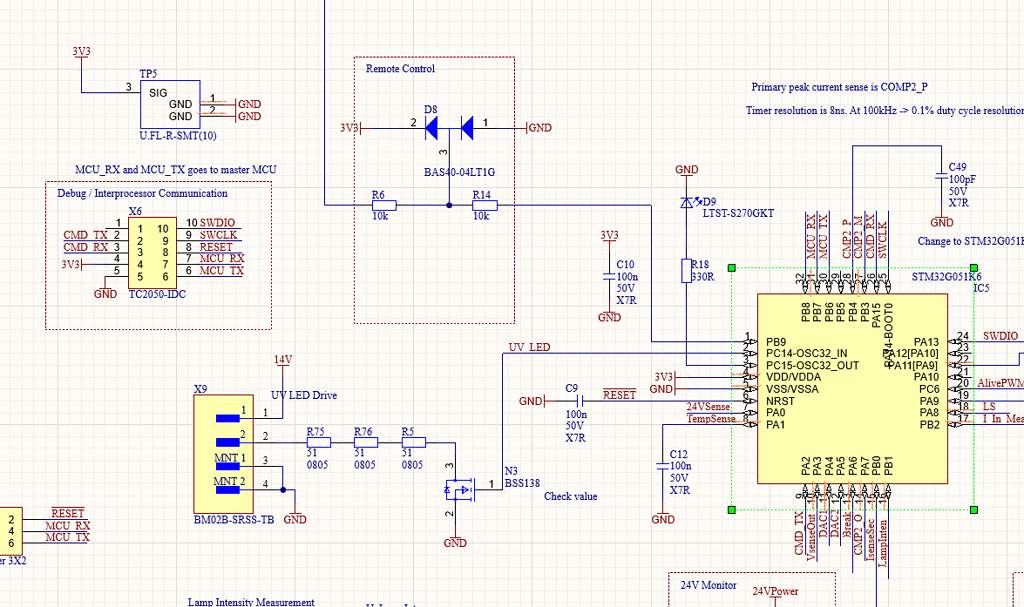Click the '24V Monitor' section title

[709, 585]
